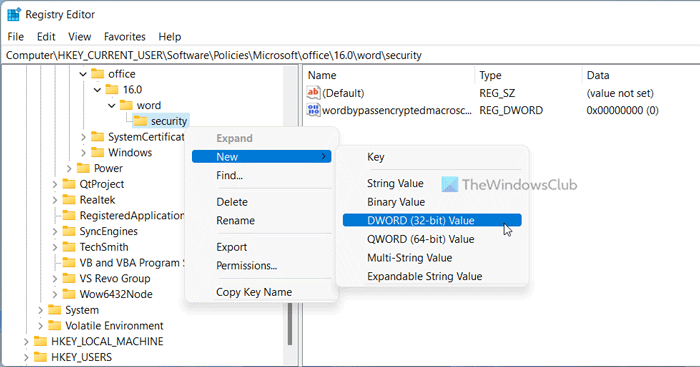
Task: Expand the Windows key under Microsoft
Action: (83, 153)
